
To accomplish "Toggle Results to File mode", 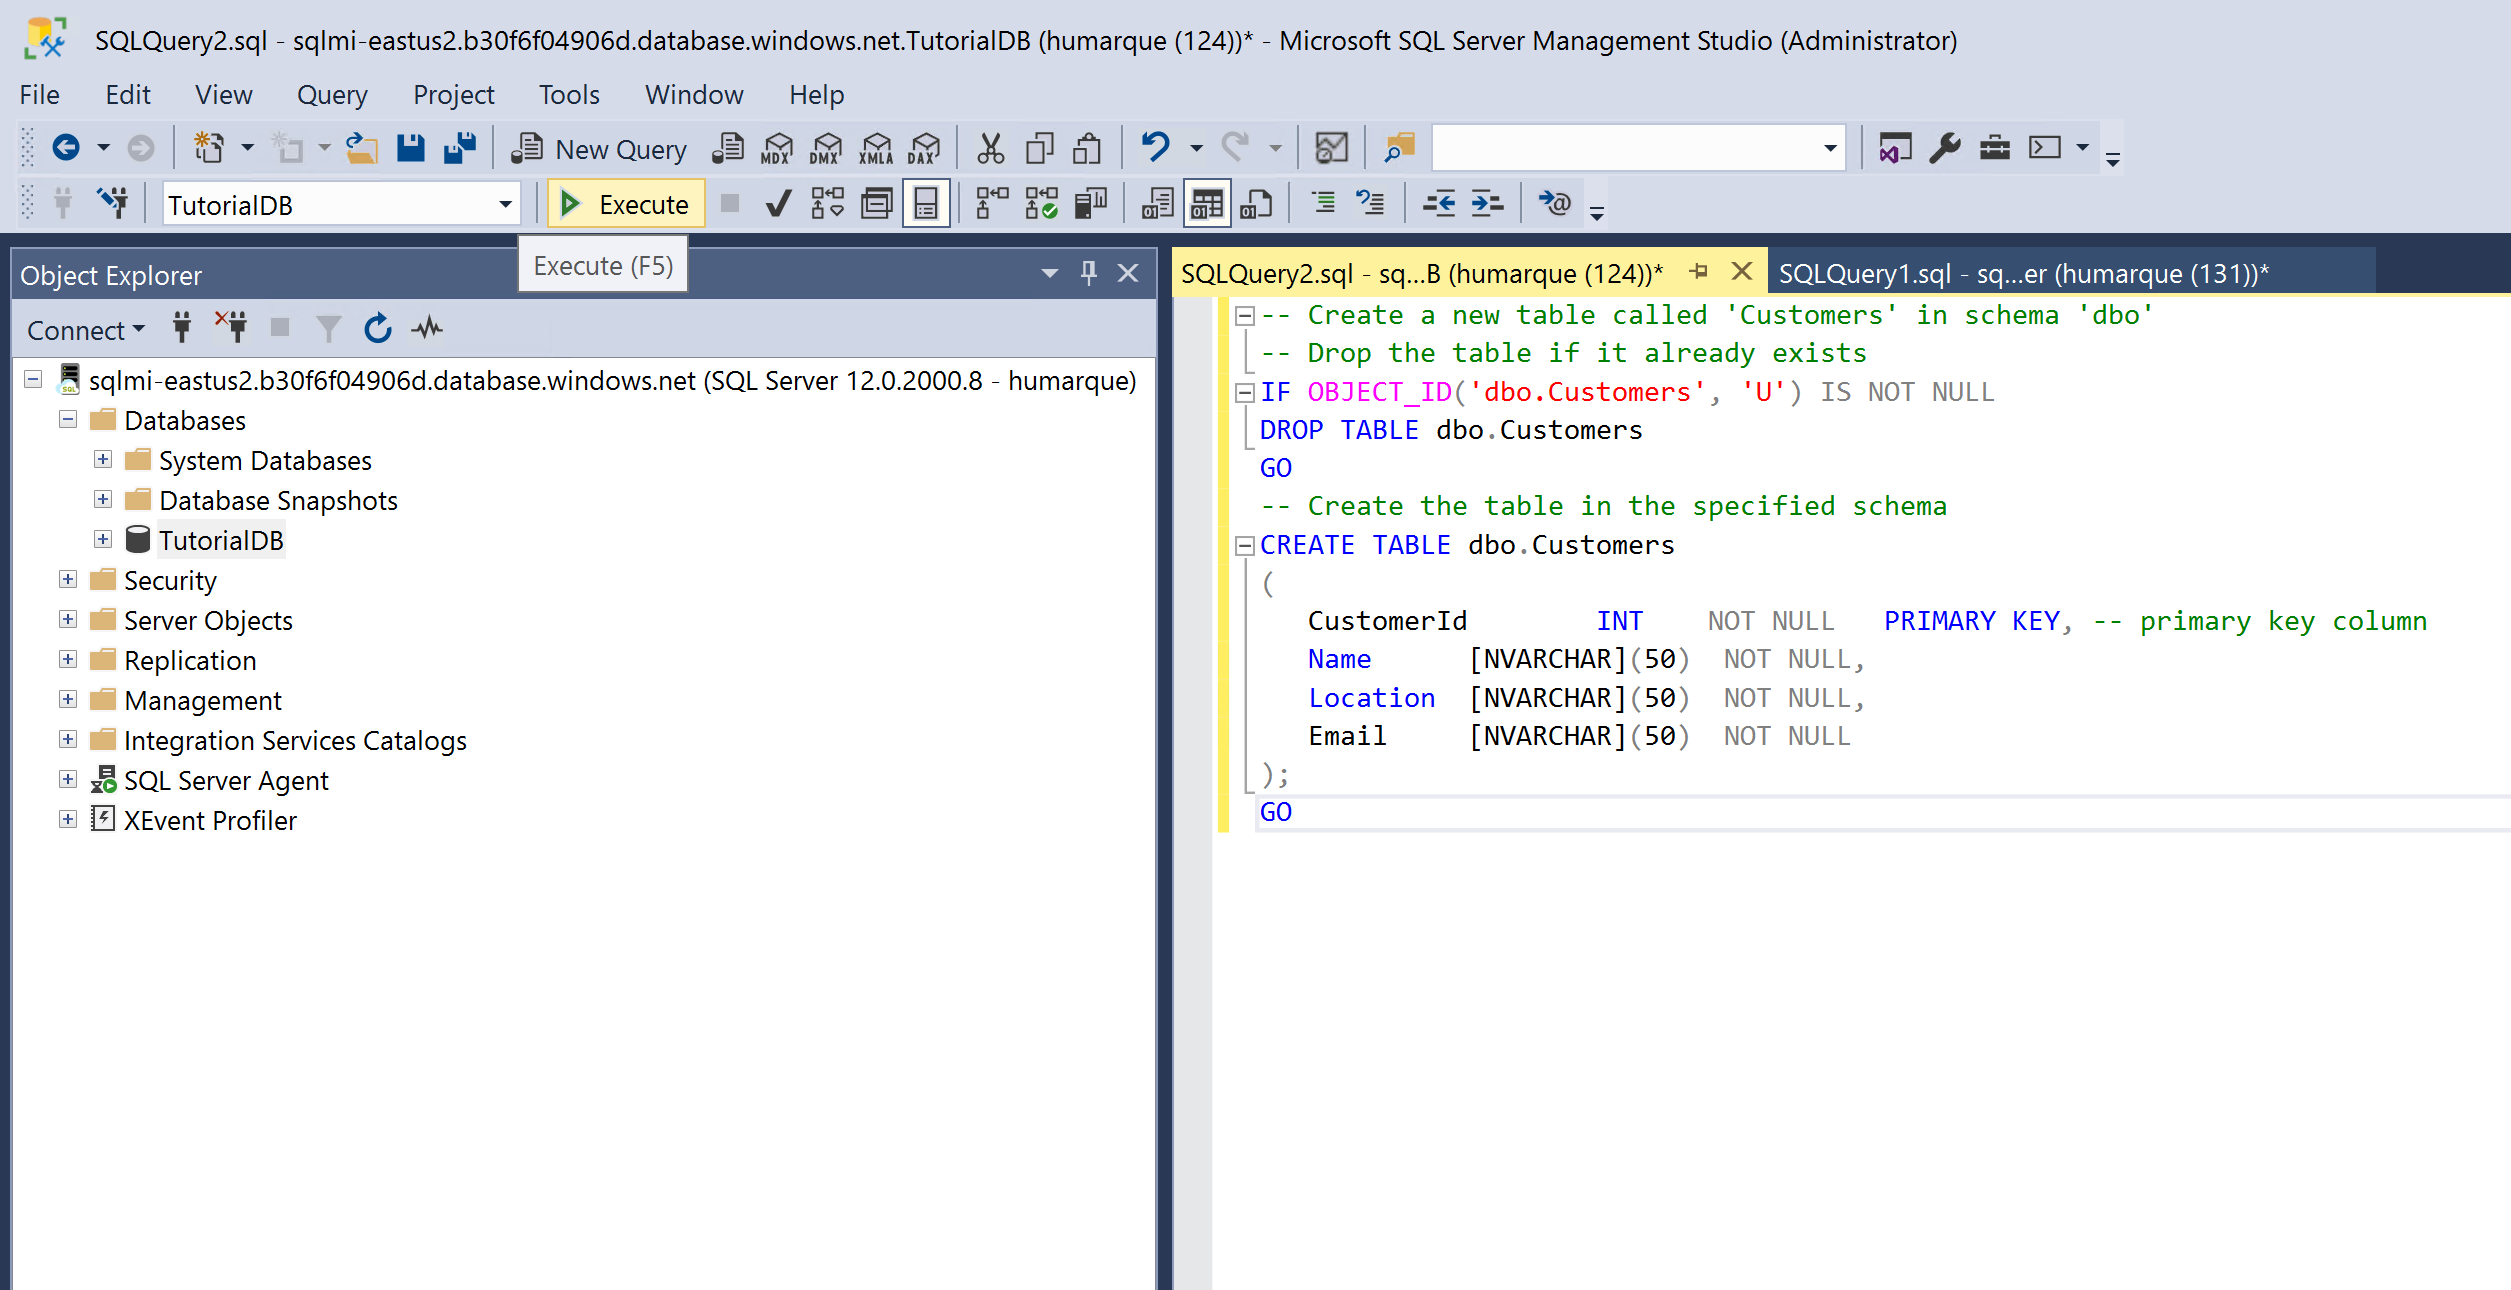I will (x=1256, y=204).
